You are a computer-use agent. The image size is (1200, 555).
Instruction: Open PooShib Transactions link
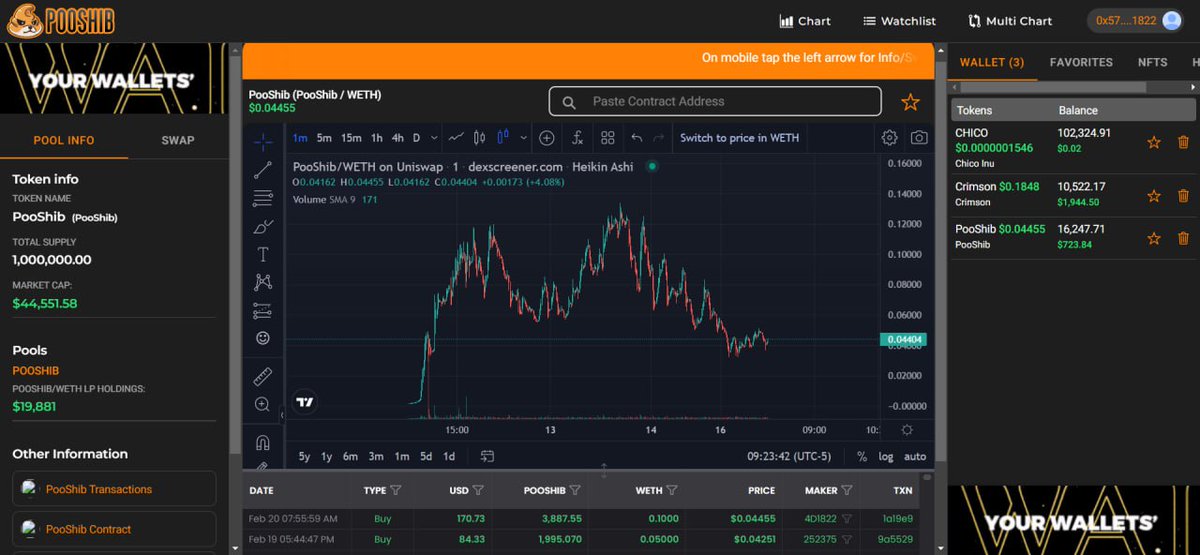(x=114, y=489)
